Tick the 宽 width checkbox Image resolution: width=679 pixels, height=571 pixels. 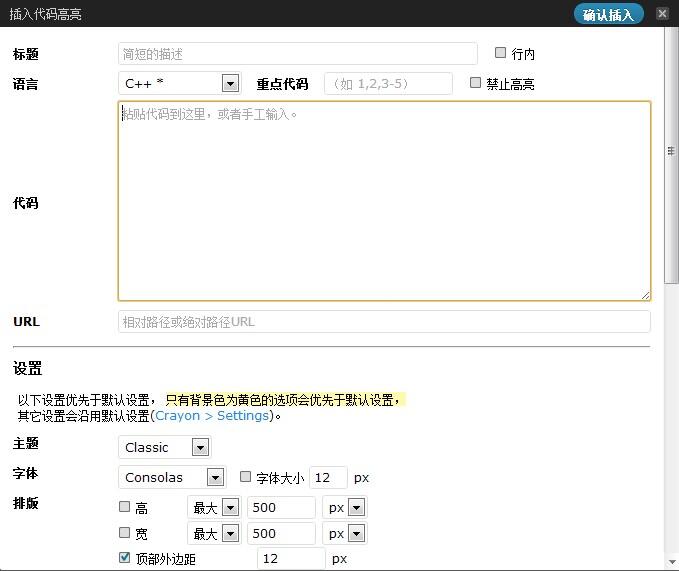124,532
